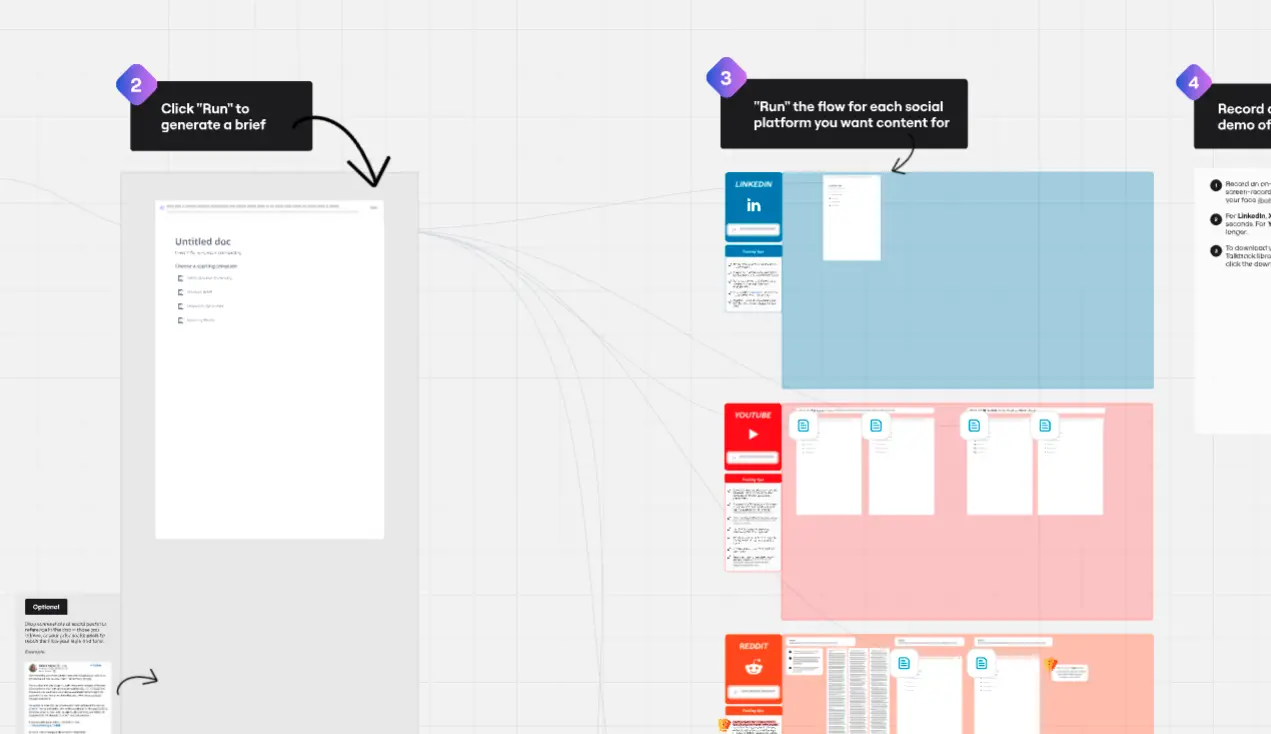This screenshot has width=1271, height=734.
Task: Click the purple step 2 badge
Action: click(136, 85)
